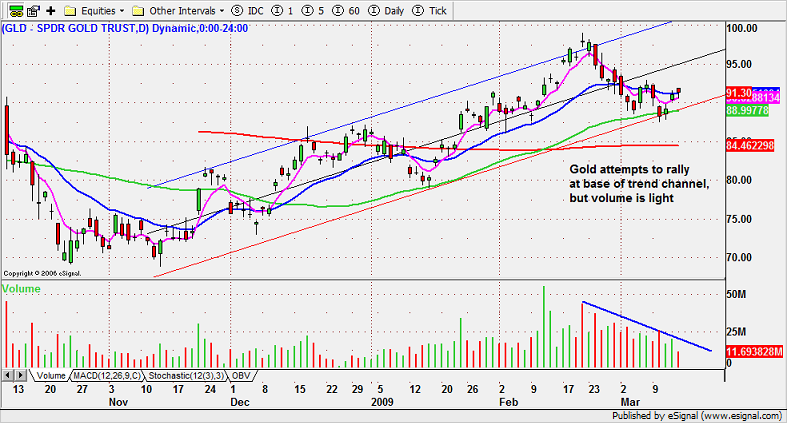This screenshot has height=423, width=787.
Task: Select the OBV study tab
Action: (241, 375)
